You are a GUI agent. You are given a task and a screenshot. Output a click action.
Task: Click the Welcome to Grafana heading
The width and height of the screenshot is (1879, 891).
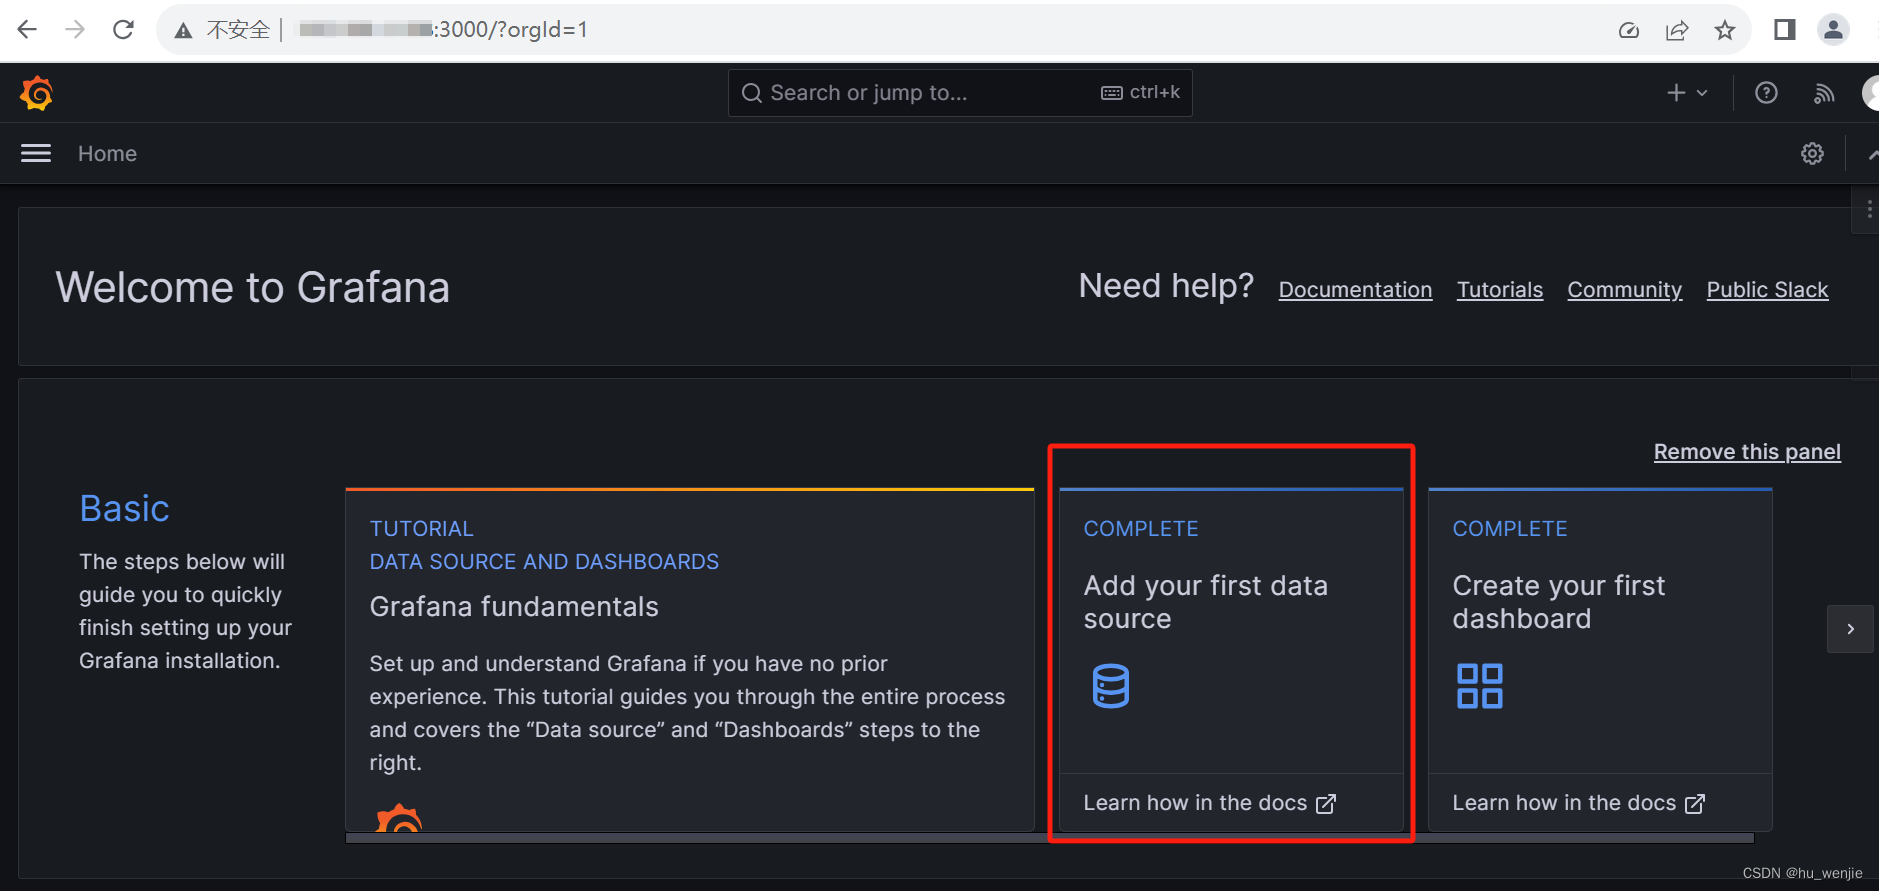tap(252, 288)
